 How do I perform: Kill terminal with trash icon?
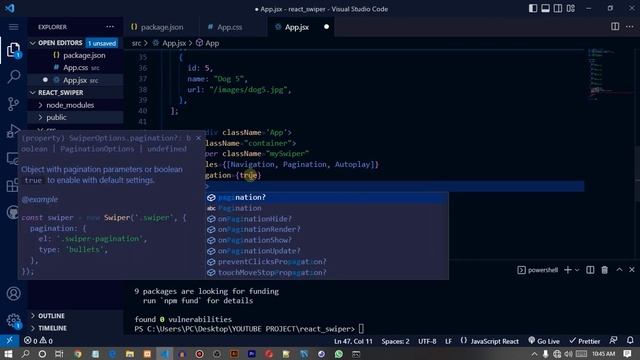pyautogui.click(x=604, y=270)
